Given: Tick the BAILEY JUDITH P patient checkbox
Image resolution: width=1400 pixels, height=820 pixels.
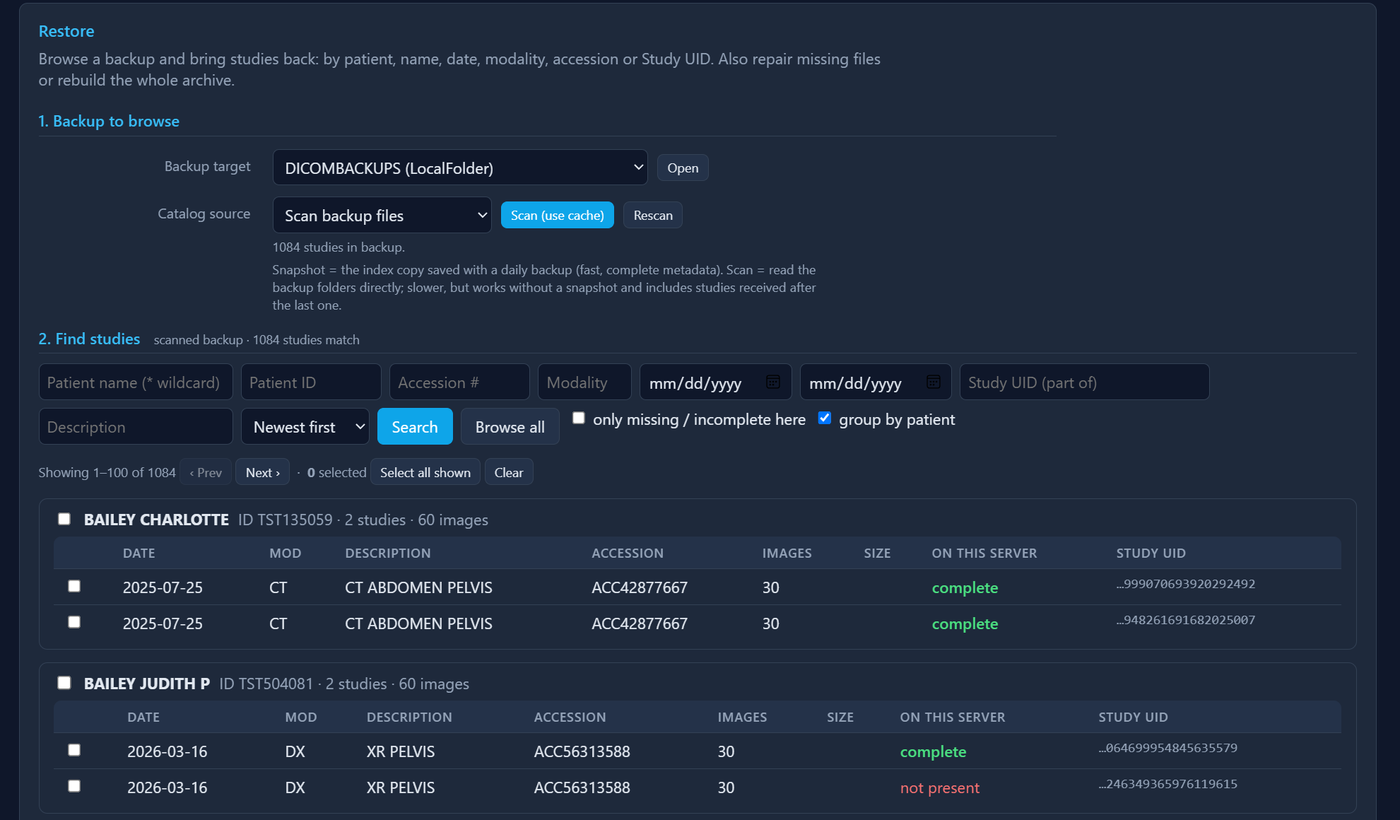Looking at the screenshot, I should [64, 683].
